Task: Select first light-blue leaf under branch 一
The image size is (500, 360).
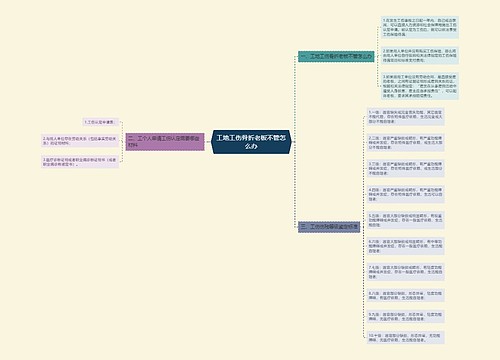Action: [420, 27]
